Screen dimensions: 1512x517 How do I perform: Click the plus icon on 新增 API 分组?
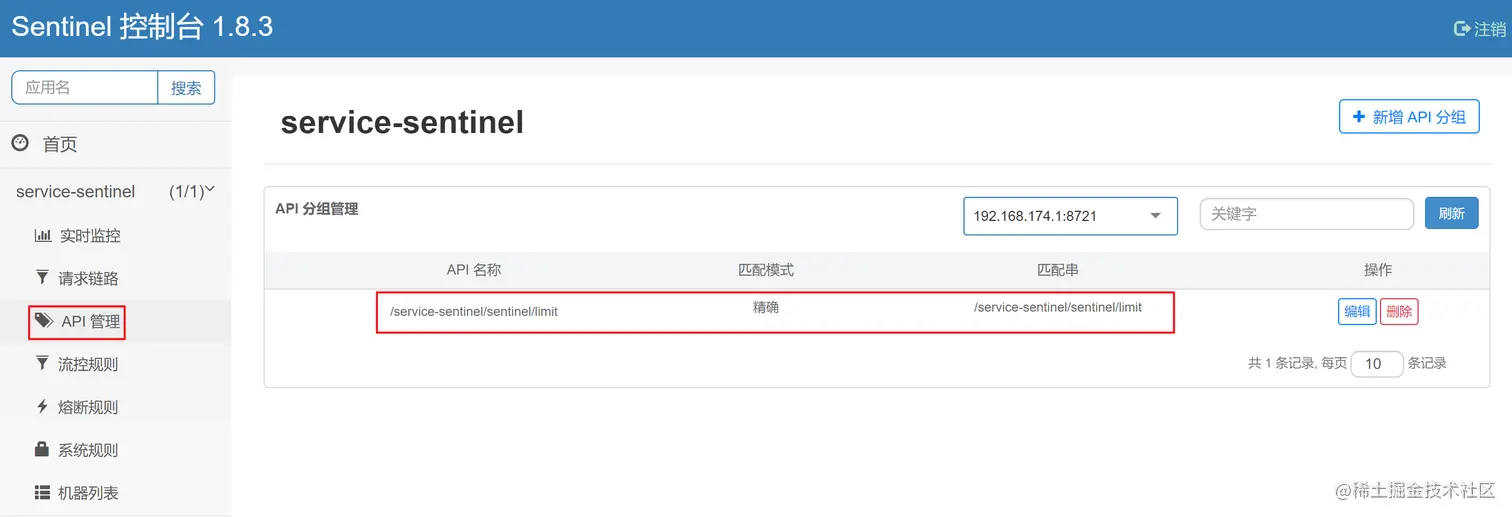click(x=1359, y=117)
